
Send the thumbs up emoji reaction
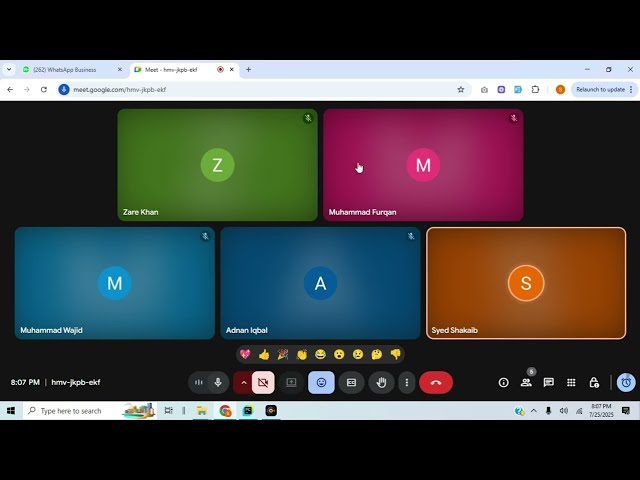click(x=264, y=354)
